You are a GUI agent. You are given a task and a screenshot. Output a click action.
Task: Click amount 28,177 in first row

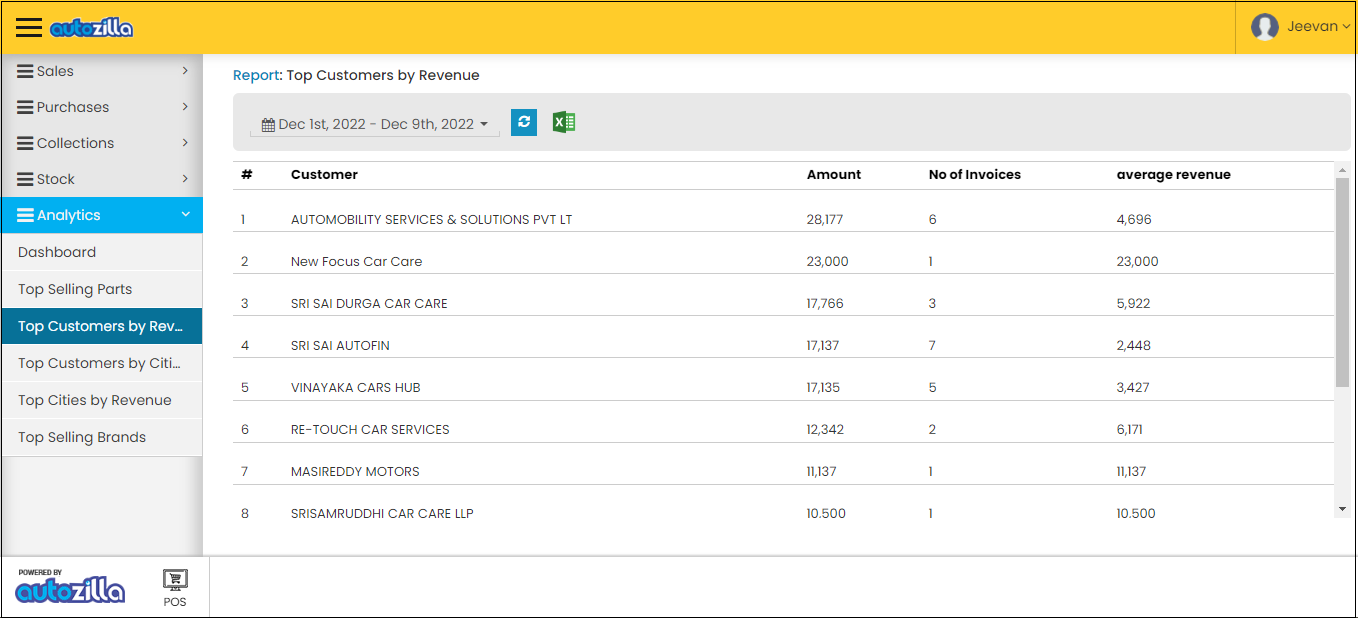tap(825, 219)
